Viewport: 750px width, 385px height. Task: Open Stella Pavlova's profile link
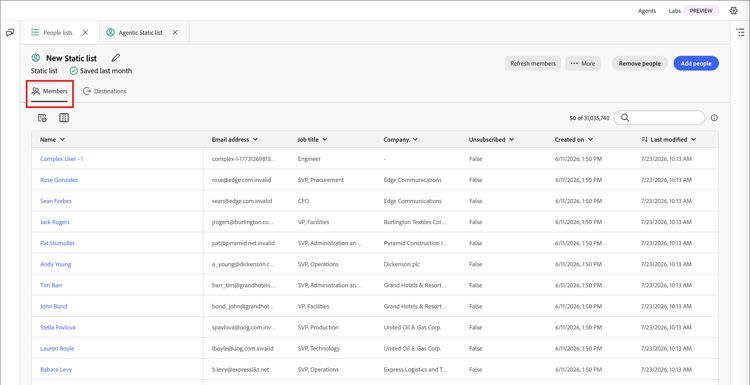point(57,327)
